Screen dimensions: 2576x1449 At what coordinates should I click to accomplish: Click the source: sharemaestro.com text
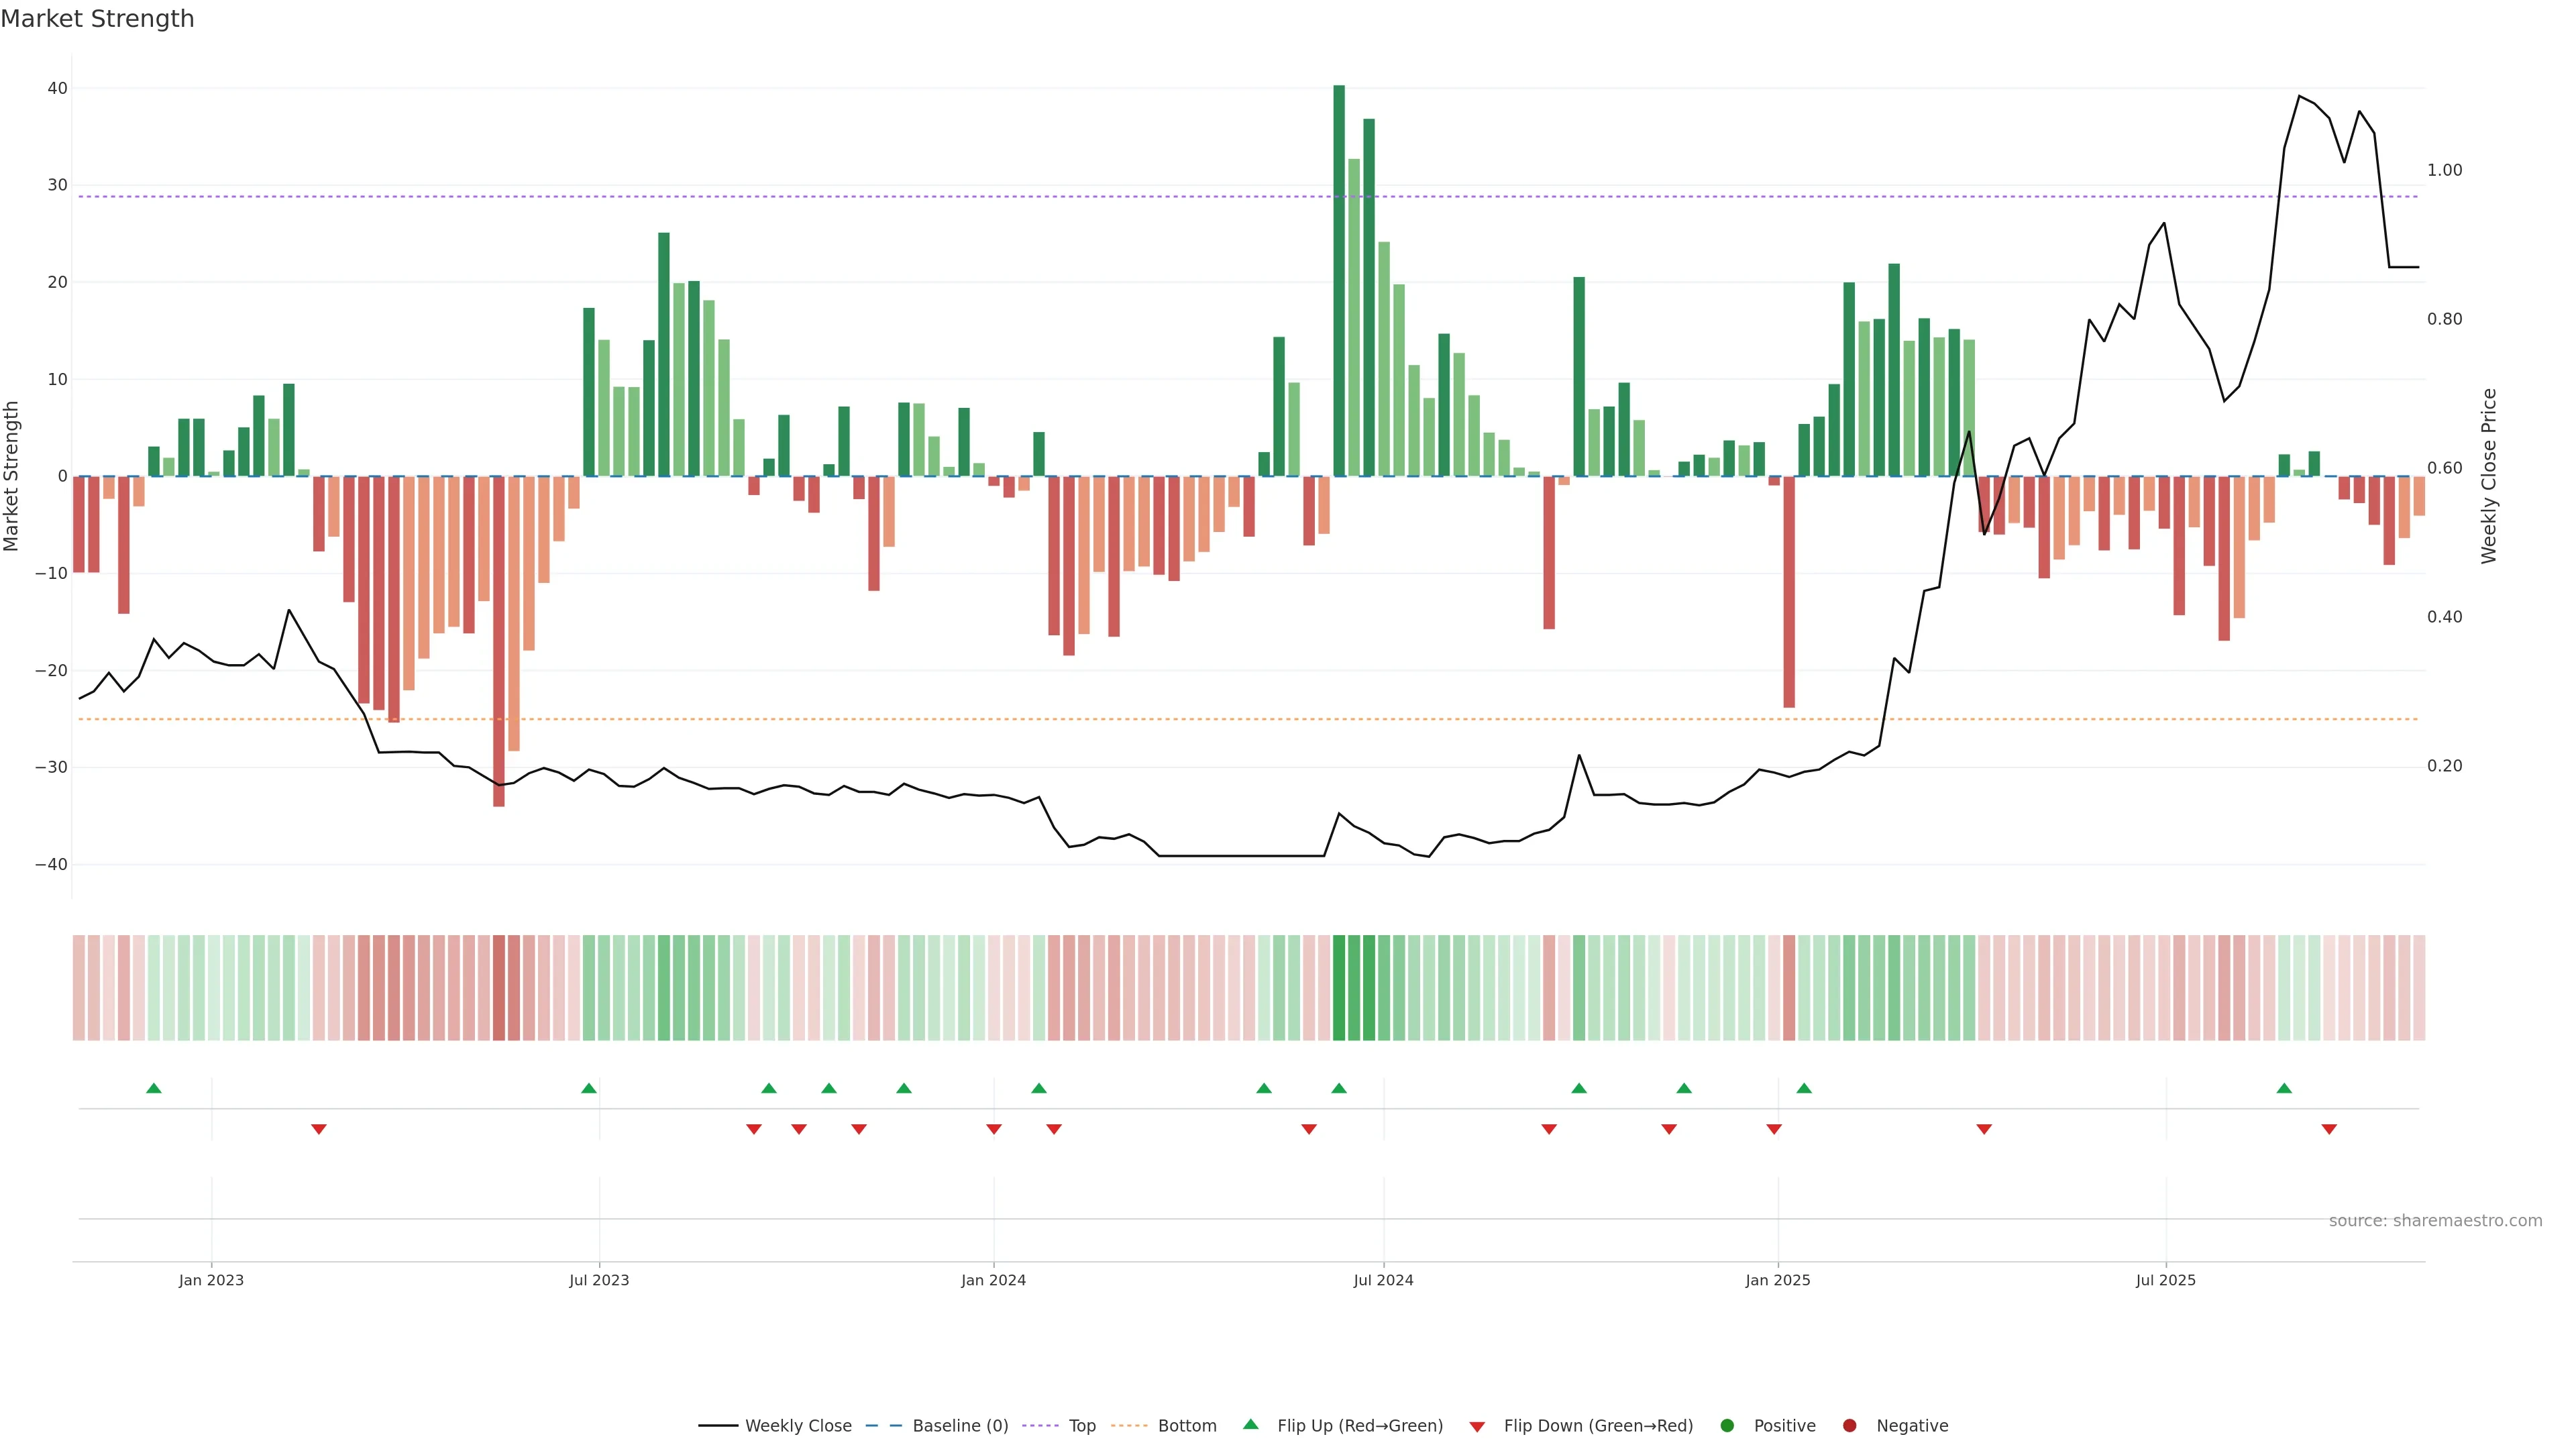[2435, 1220]
